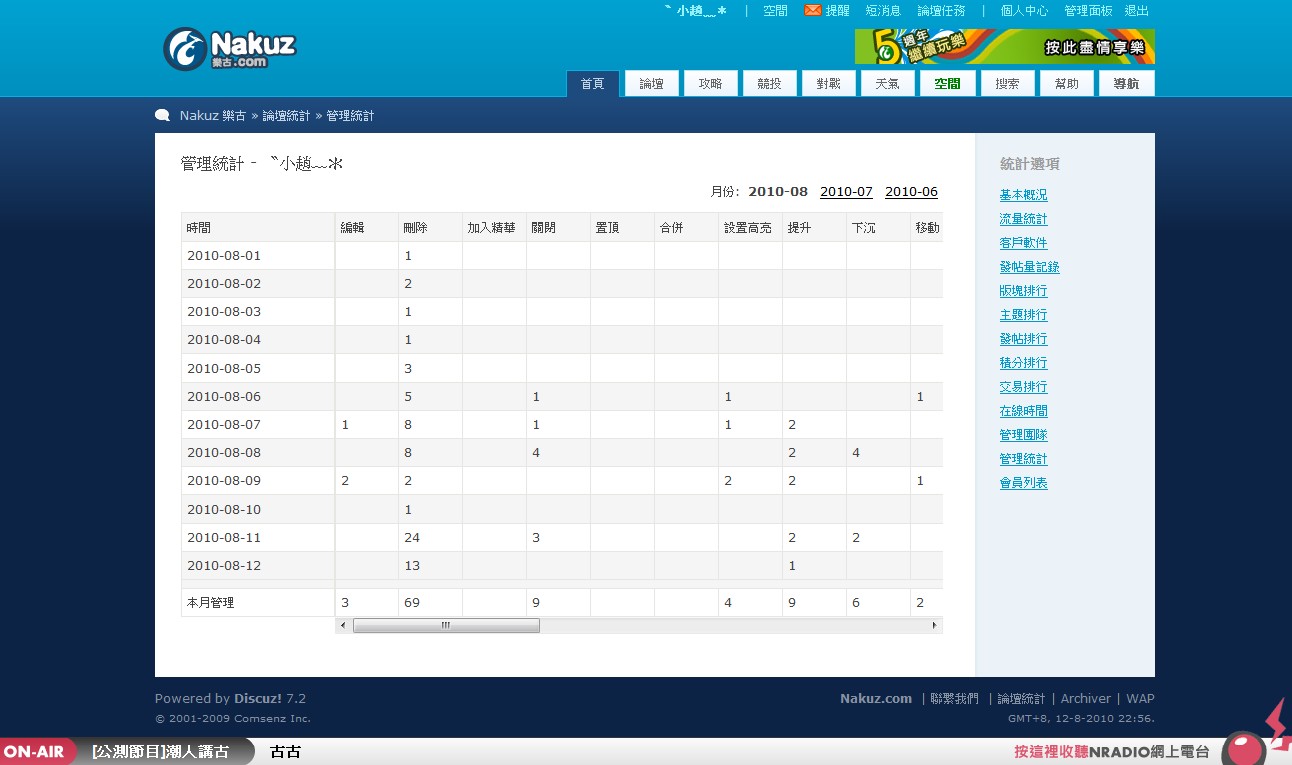1292x765 pixels.
Task: Open 會員列表 in sidebar
Action: tap(1024, 483)
